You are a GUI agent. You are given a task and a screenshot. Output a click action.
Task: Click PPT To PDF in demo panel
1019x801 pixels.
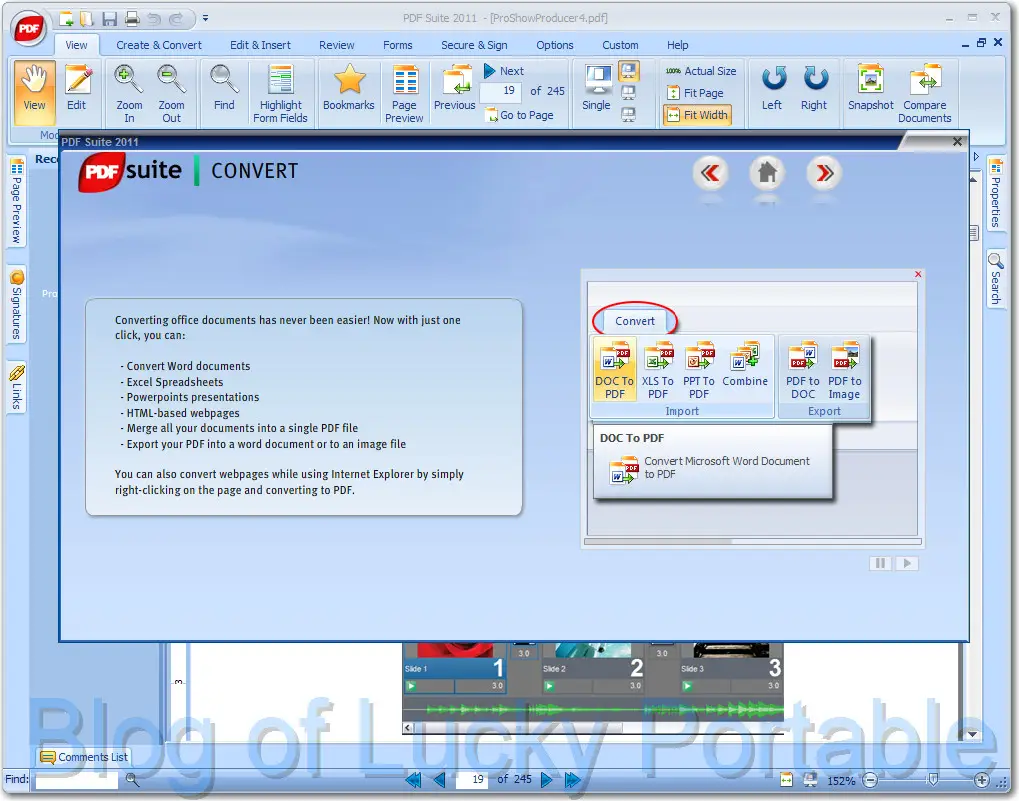click(x=699, y=370)
